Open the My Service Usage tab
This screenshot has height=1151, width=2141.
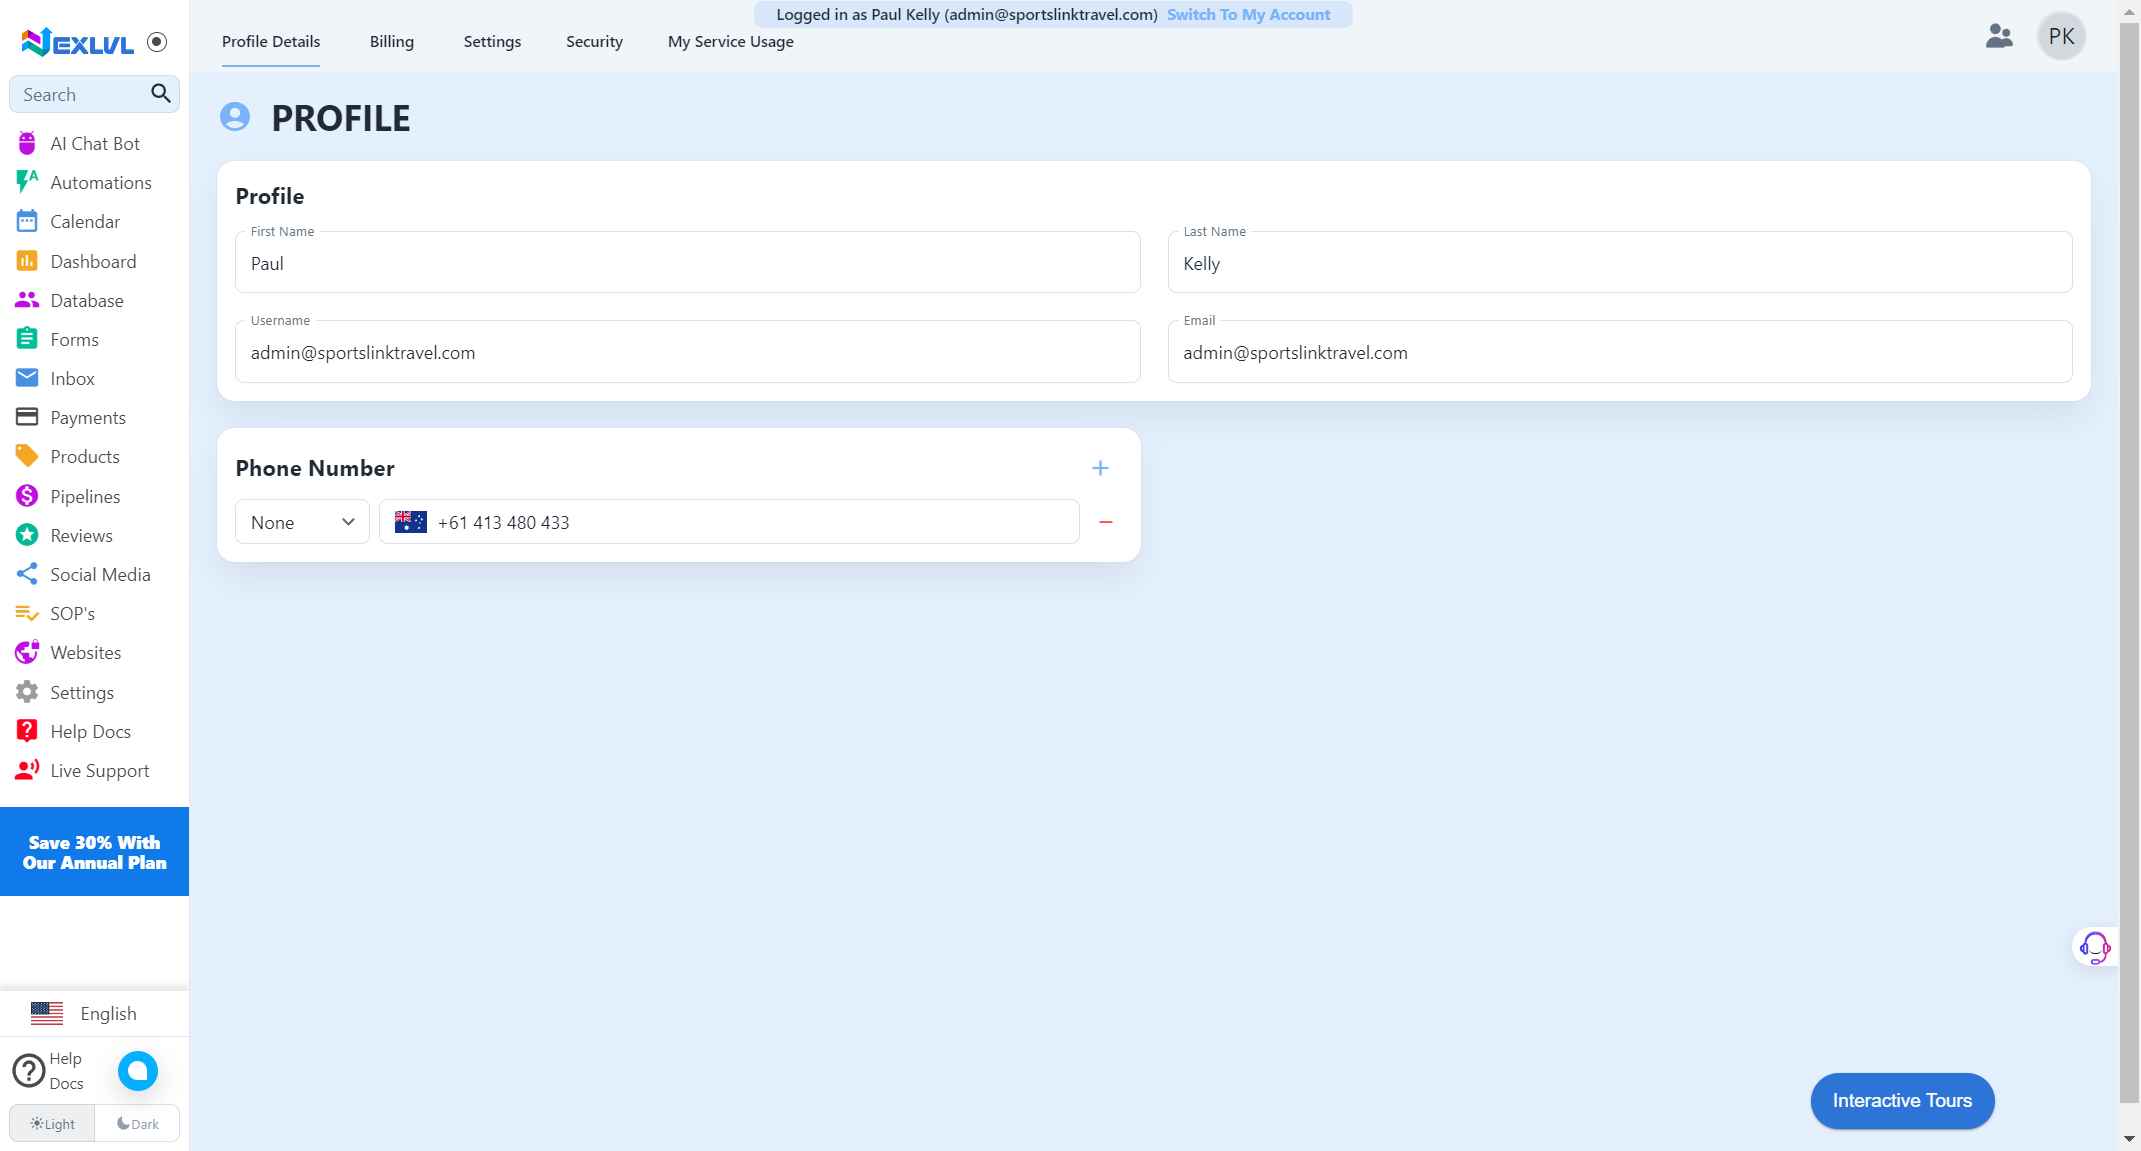[730, 42]
